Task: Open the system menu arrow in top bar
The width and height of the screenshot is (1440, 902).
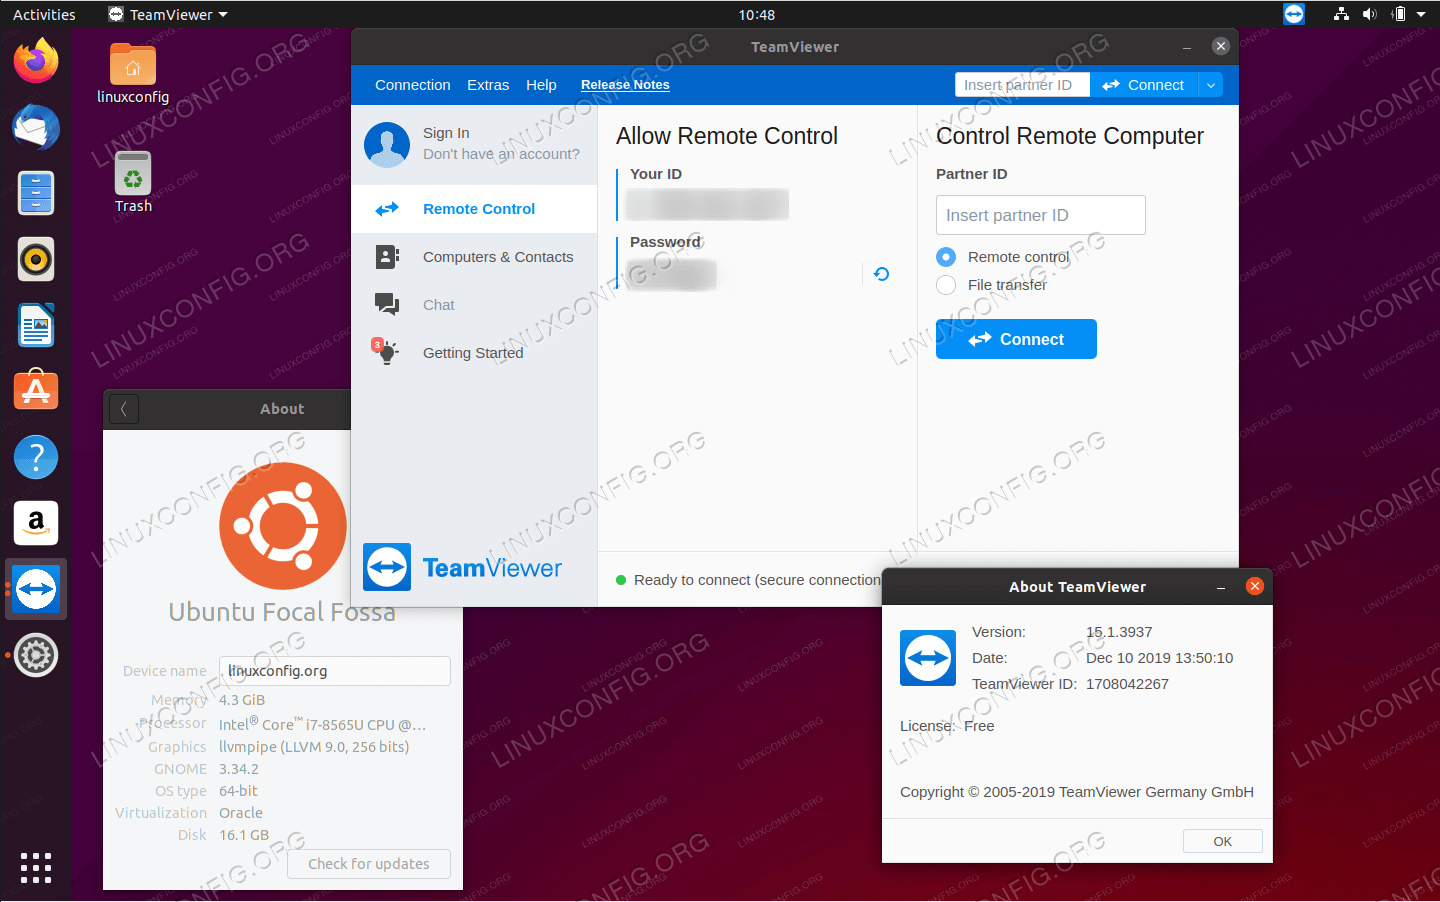Action: (x=1421, y=14)
